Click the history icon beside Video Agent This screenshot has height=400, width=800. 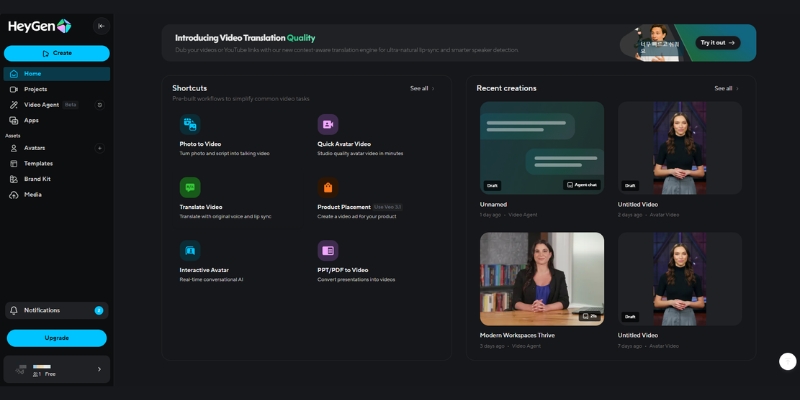(99, 105)
